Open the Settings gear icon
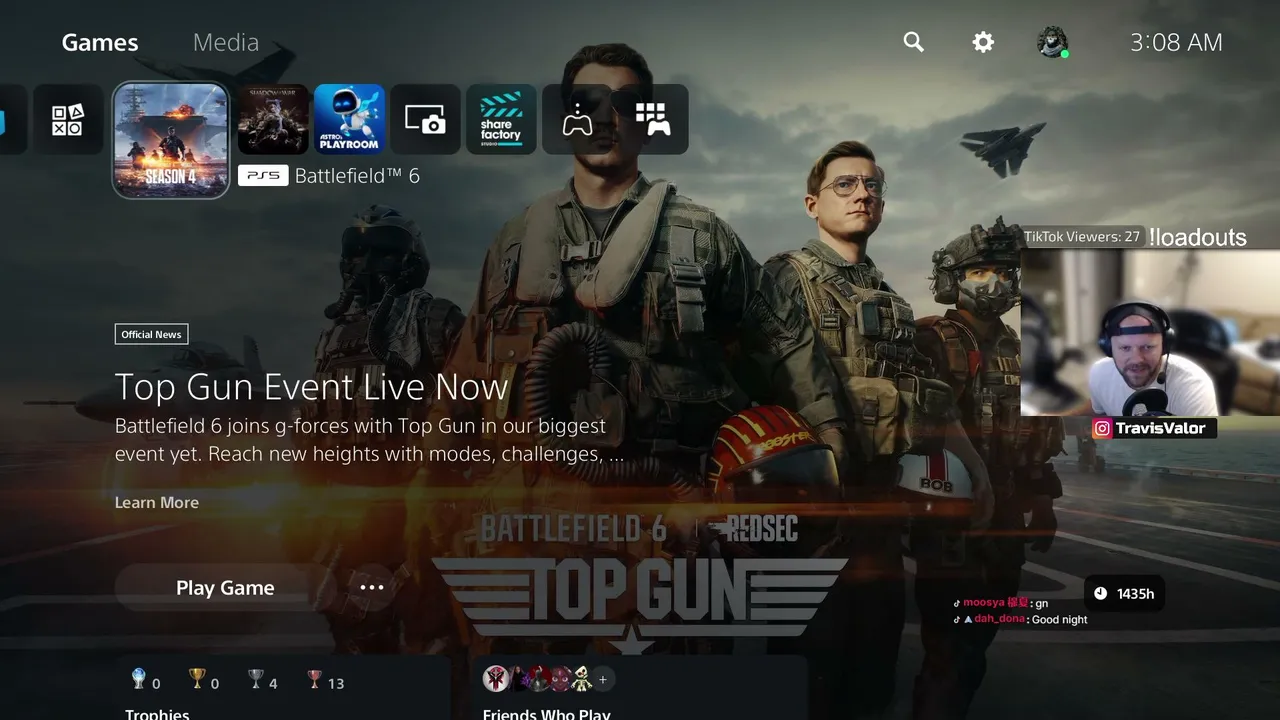The height and width of the screenshot is (720, 1280). point(983,42)
